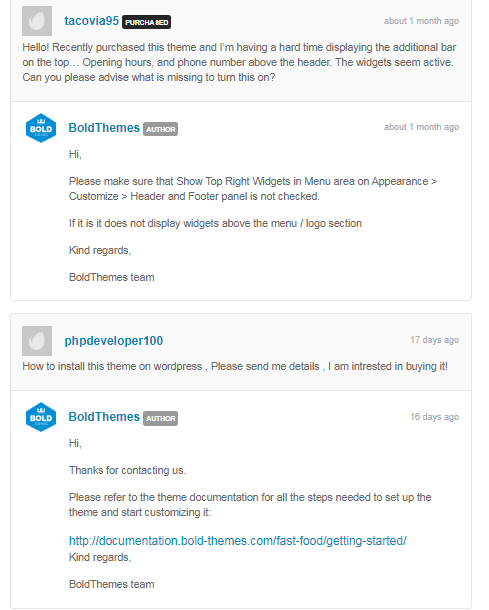Click the AUTHOR badge in the first reply

[161, 129]
